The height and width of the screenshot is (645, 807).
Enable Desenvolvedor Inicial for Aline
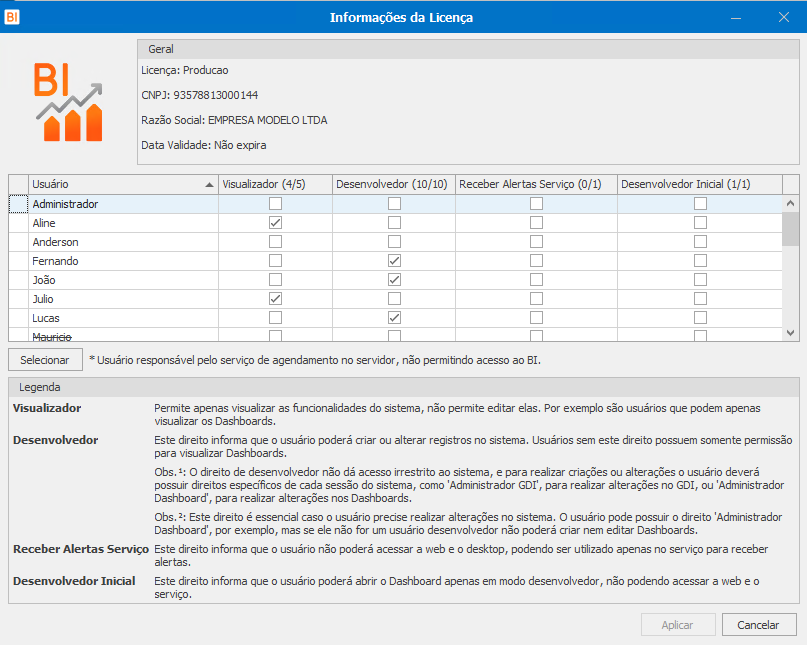tap(700, 223)
